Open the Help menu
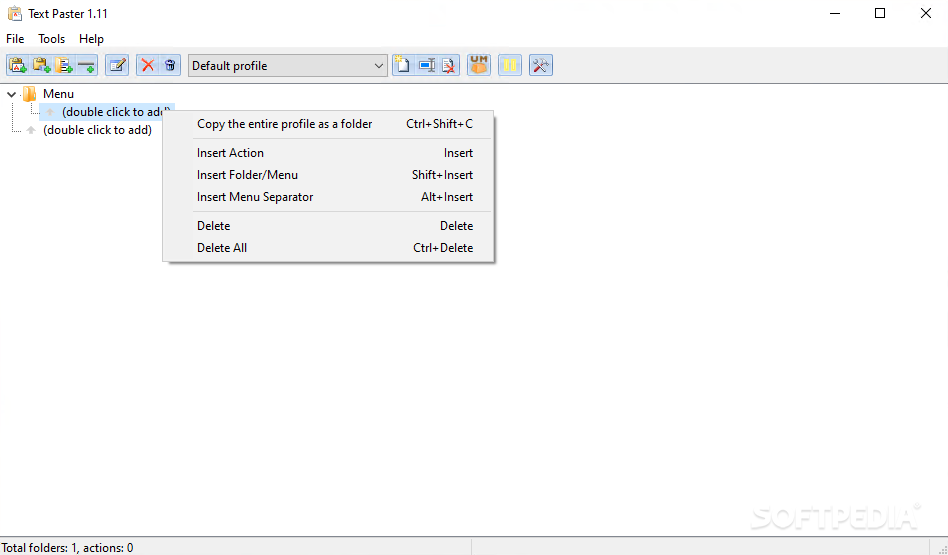 pos(91,39)
